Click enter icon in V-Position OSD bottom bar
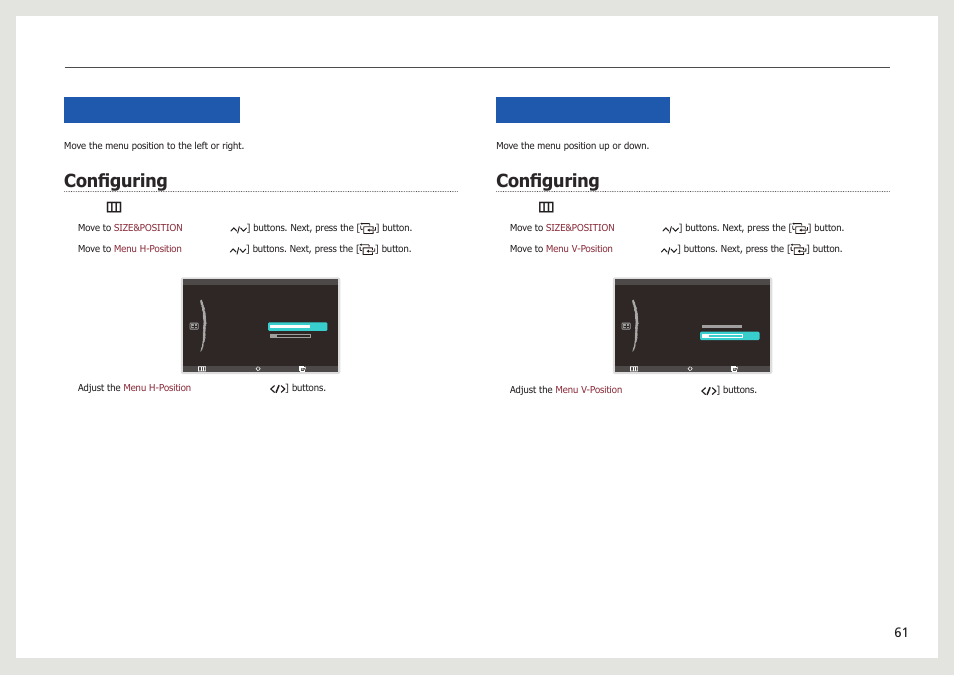 [x=734, y=369]
